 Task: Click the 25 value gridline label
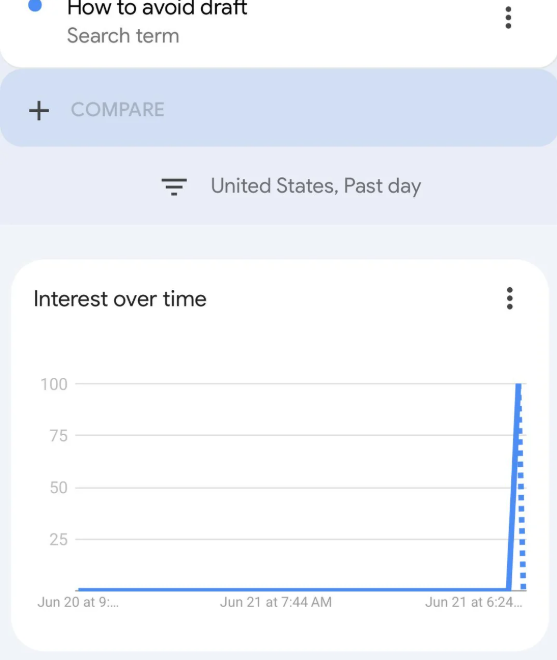[59, 540]
